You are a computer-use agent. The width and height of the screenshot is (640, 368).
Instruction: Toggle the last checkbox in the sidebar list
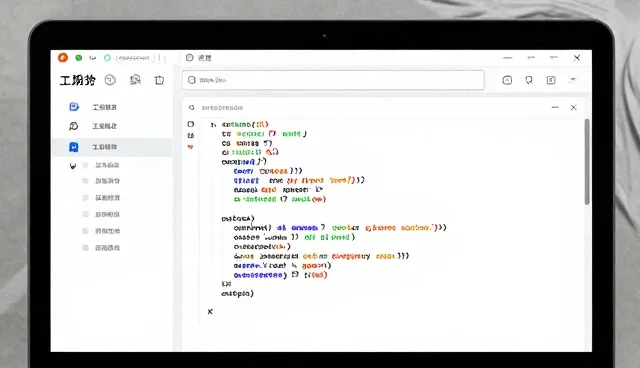tap(85, 248)
